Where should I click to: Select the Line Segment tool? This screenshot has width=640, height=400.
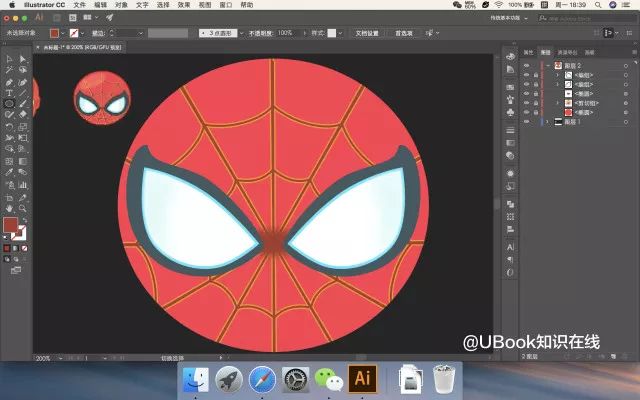coord(23,93)
